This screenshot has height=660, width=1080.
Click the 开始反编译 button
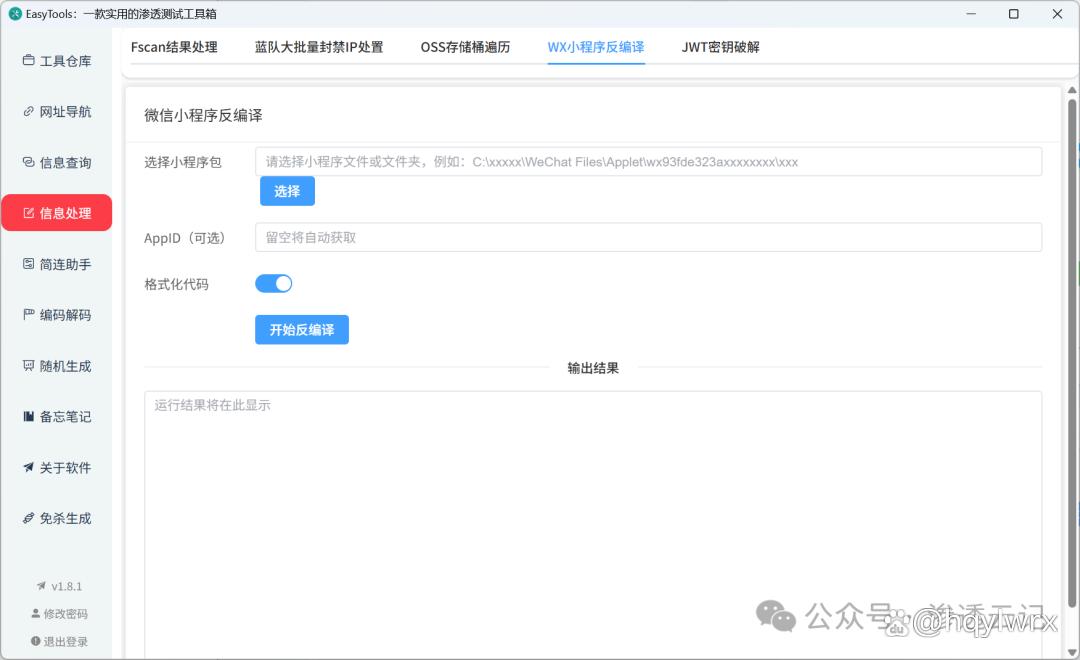[x=302, y=330]
